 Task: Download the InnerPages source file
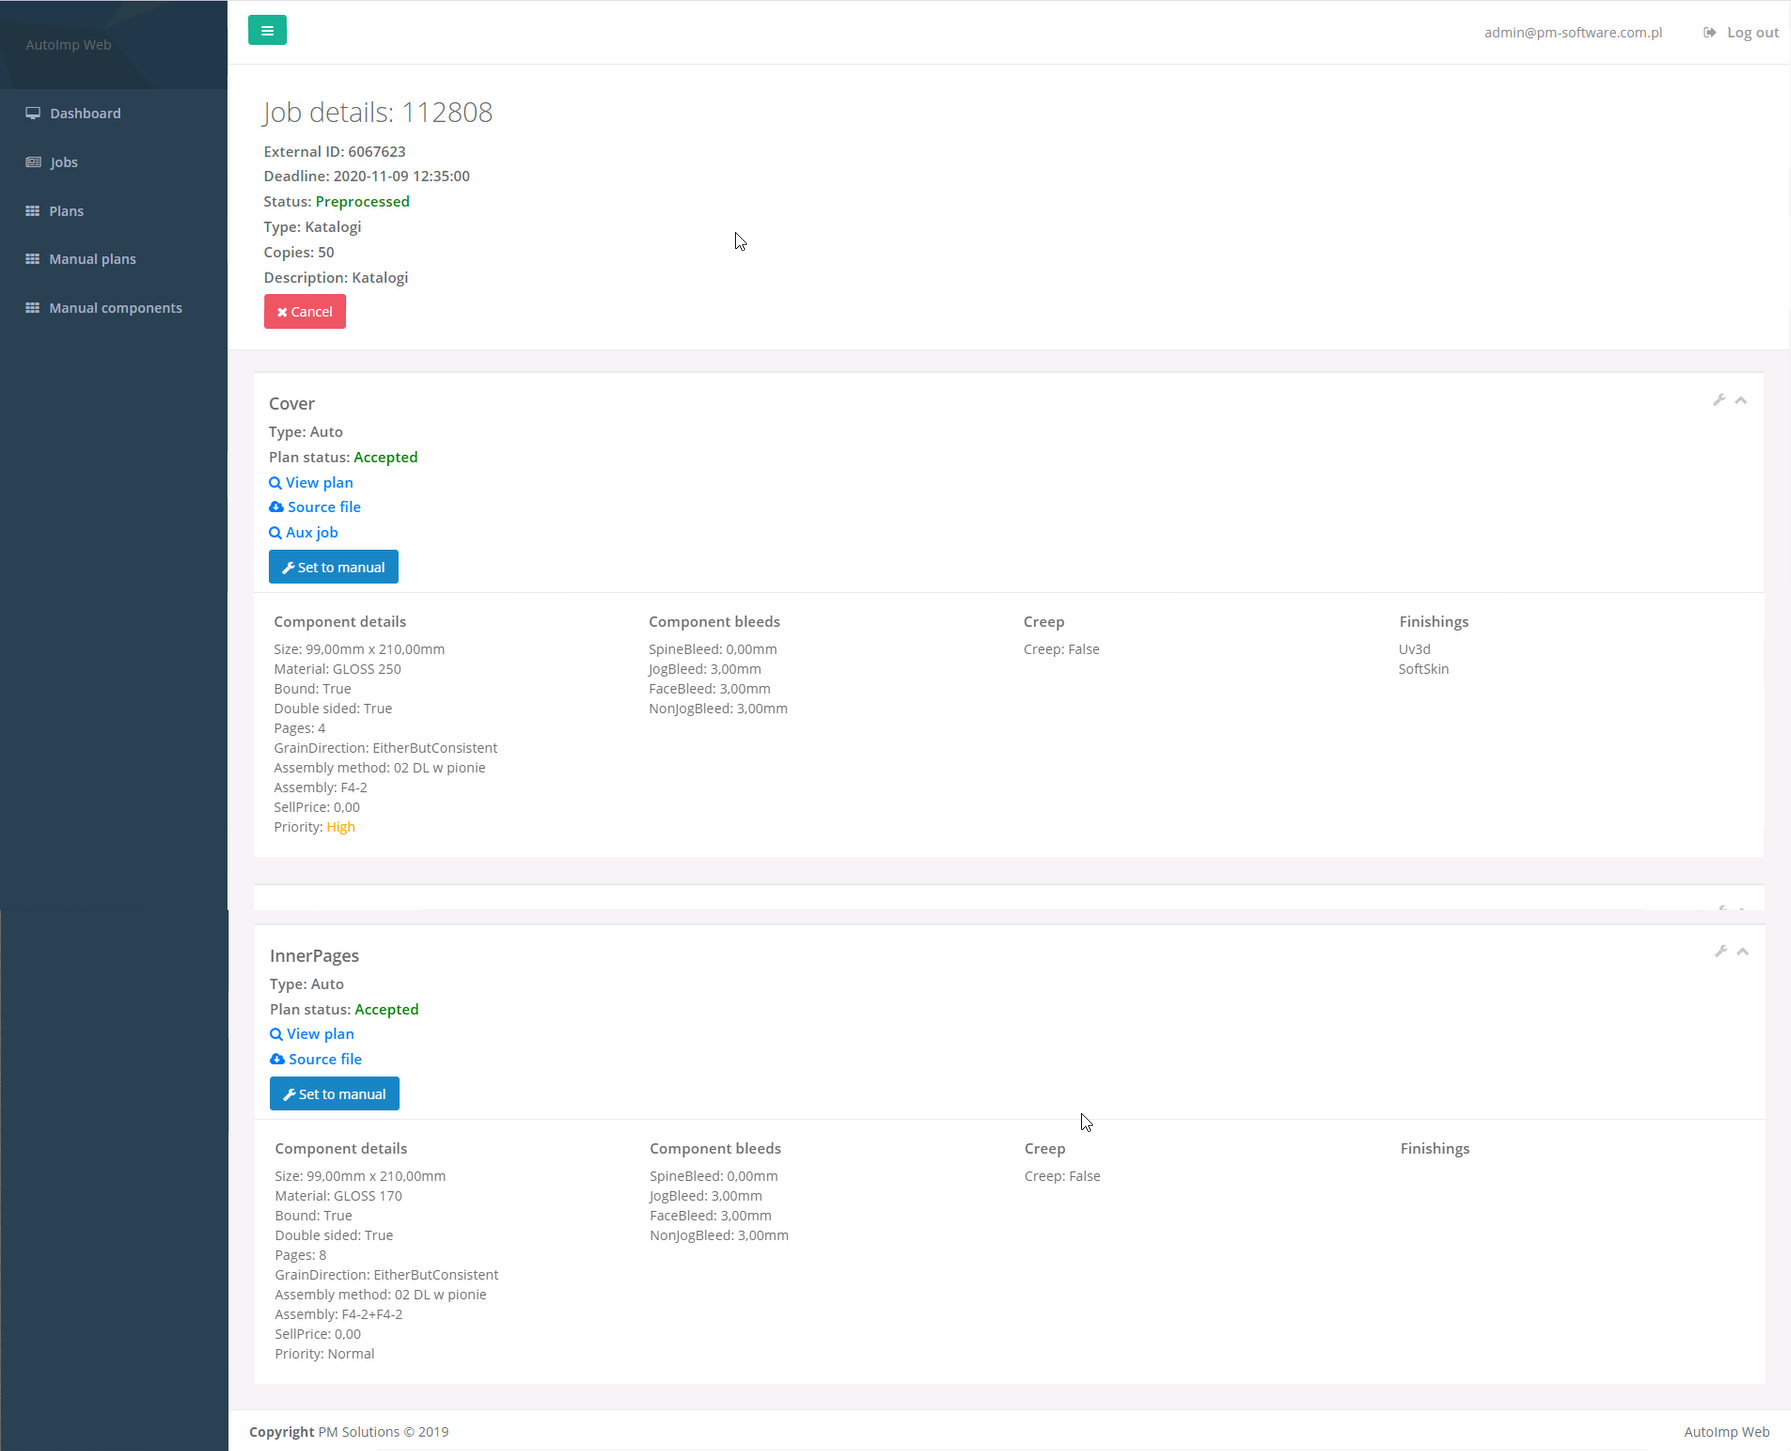(x=324, y=1059)
